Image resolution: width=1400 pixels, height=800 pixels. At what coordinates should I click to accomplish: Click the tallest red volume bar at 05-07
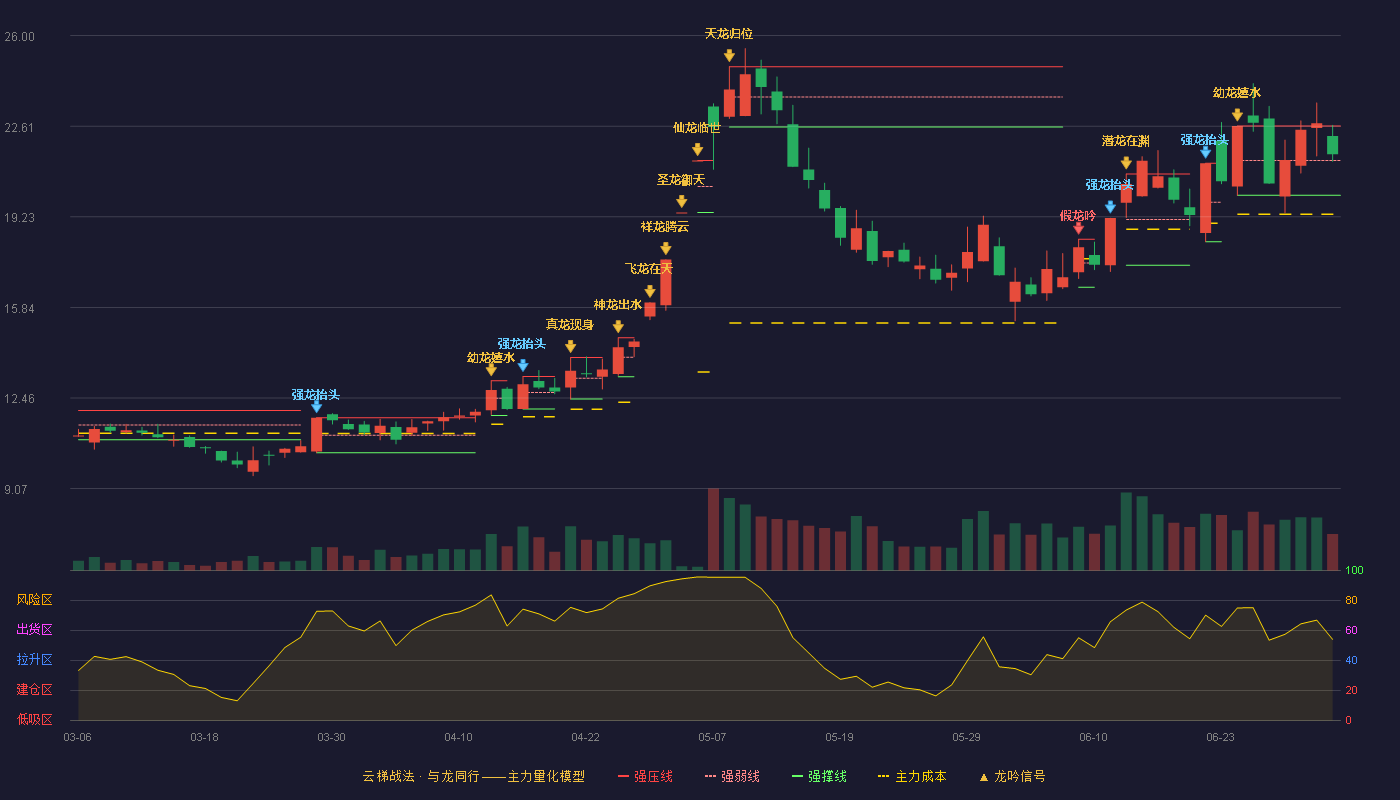[x=713, y=529]
